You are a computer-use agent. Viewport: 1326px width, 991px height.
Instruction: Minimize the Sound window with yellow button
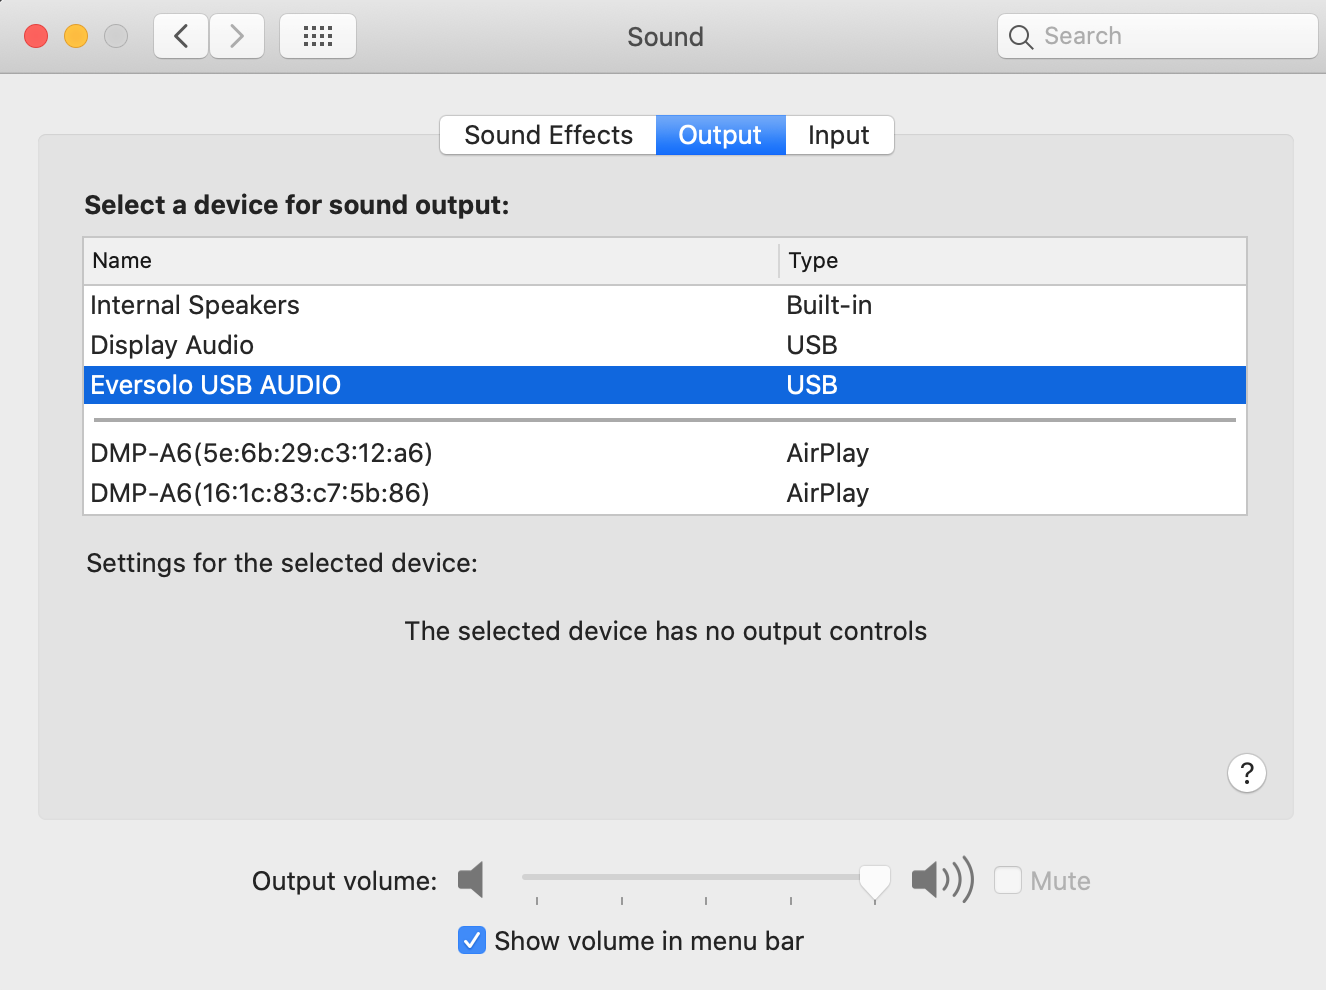(x=76, y=37)
